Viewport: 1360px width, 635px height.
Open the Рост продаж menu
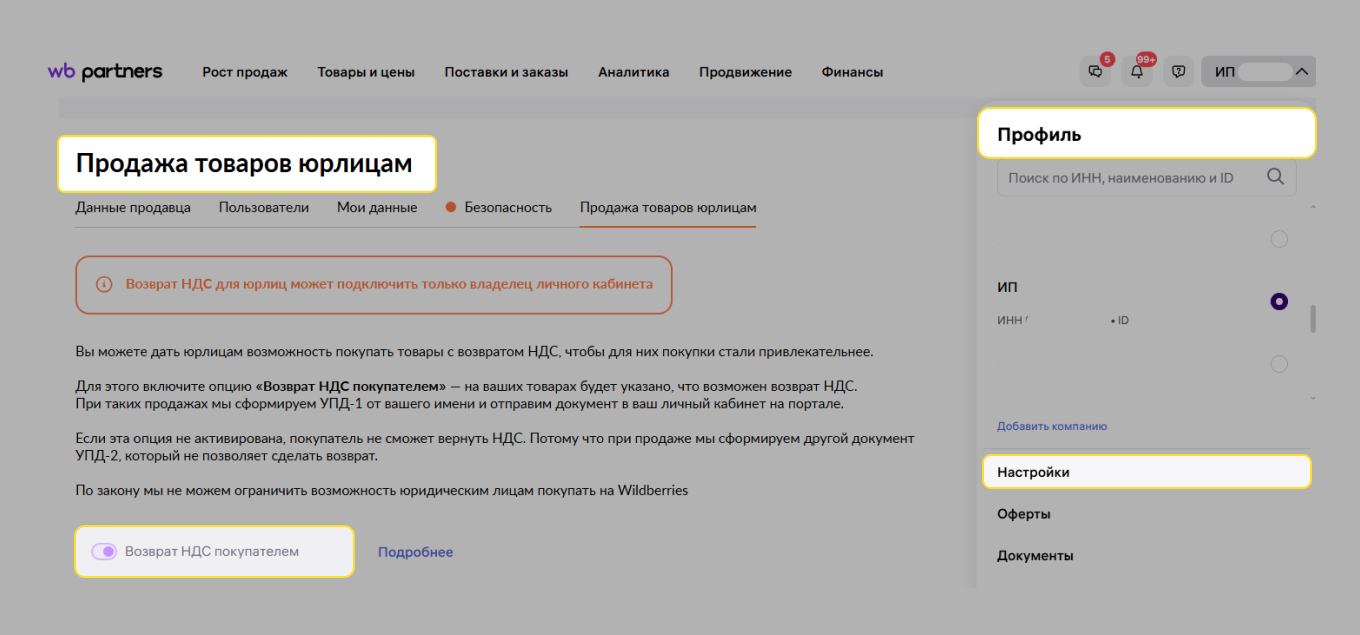tap(245, 72)
